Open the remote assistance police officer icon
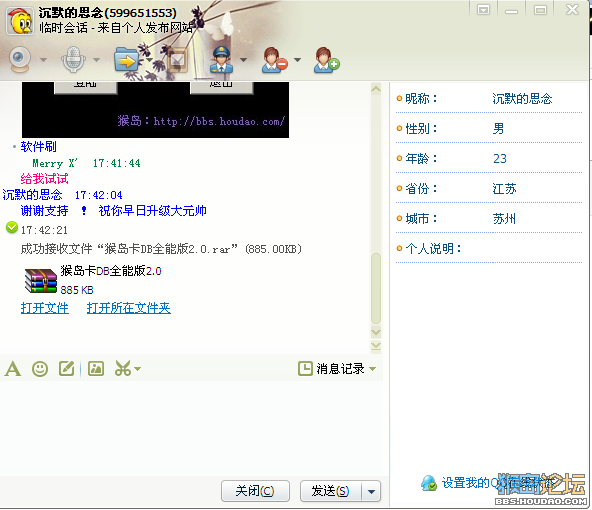This screenshot has height=510, width=592. click(x=221, y=60)
